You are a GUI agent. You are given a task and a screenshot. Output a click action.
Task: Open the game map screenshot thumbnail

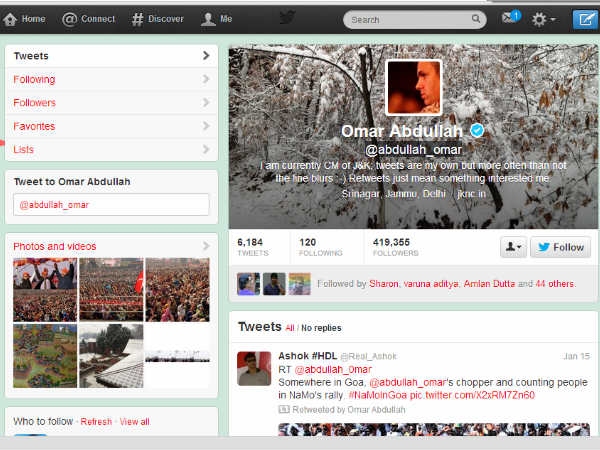(45, 356)
